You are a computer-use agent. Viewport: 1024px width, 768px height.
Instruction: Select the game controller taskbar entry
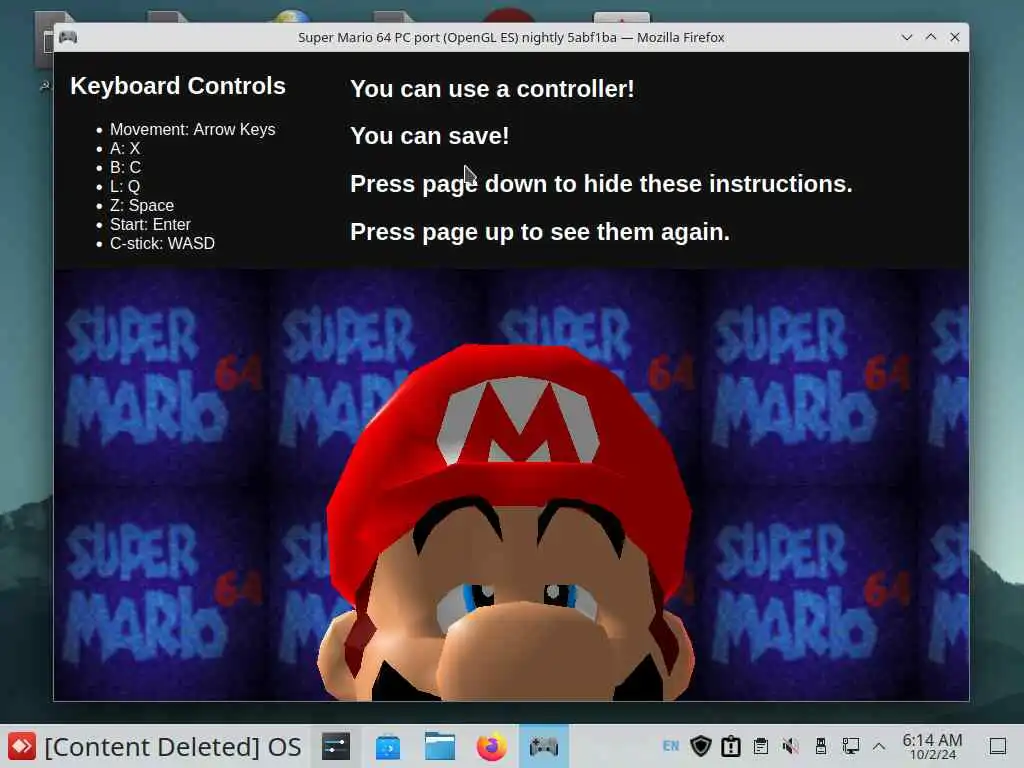543,746
